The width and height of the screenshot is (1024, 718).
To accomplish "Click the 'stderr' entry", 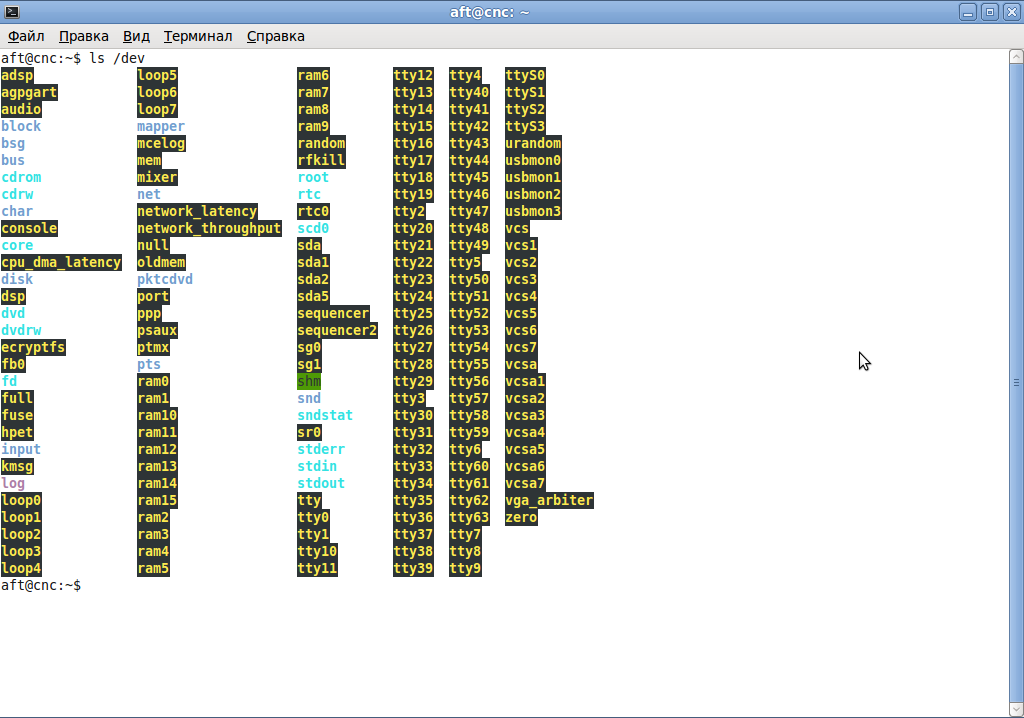I will click(x=321, y=449).
